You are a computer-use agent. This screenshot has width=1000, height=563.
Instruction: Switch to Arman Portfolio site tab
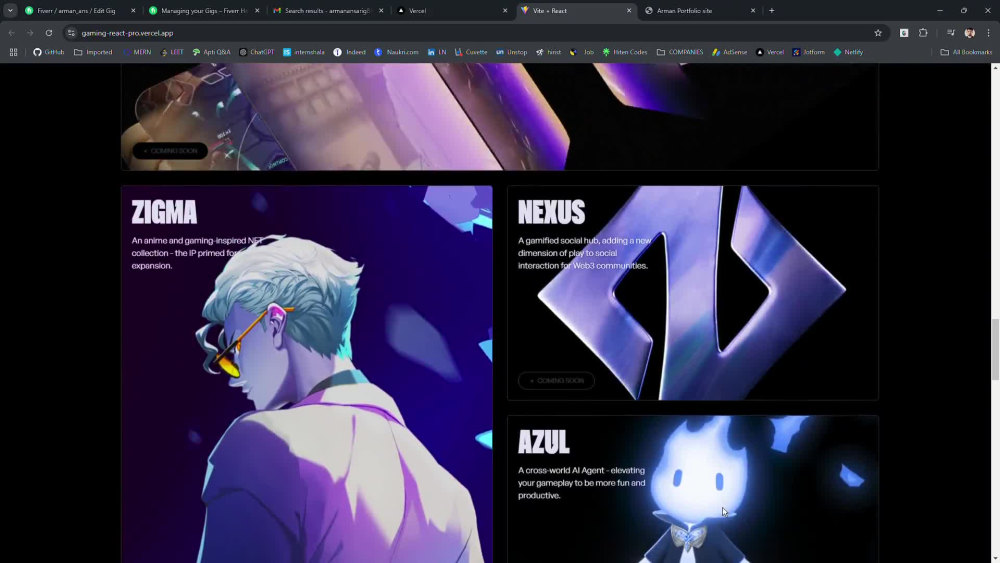click(x=696, y=11)
